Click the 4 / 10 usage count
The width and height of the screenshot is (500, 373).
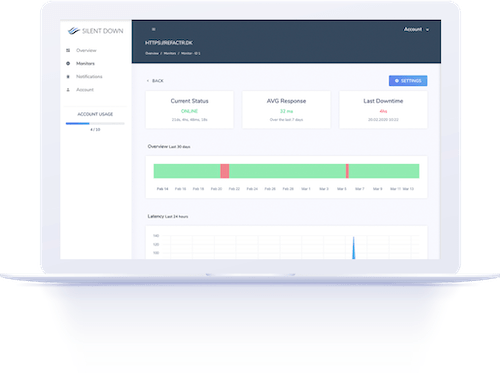pos(95,129)
